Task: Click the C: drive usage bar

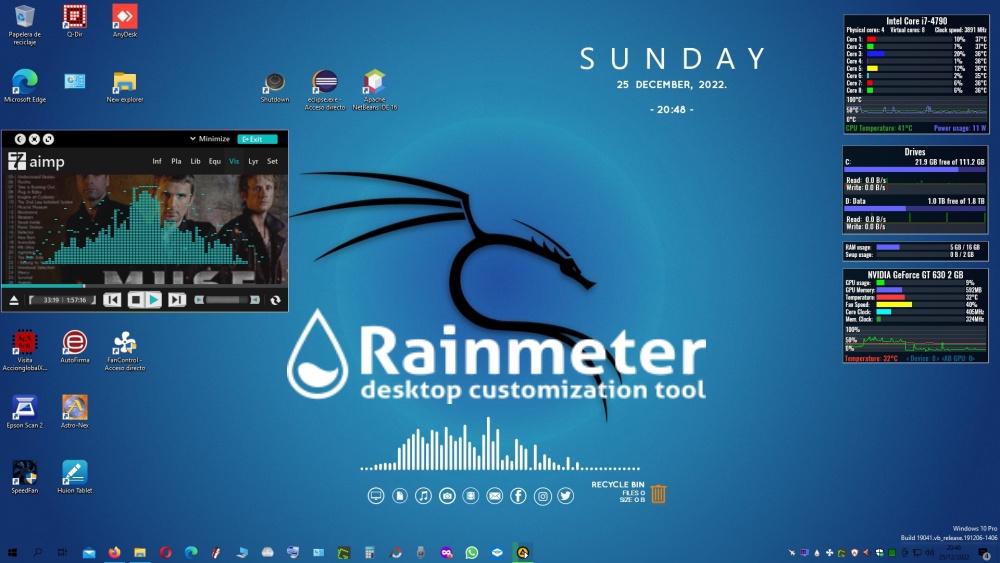Action: pos(915,170)
